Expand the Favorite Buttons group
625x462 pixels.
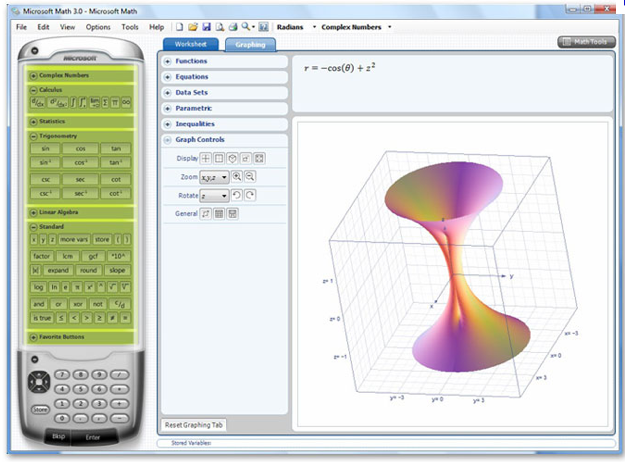point(33,337)
